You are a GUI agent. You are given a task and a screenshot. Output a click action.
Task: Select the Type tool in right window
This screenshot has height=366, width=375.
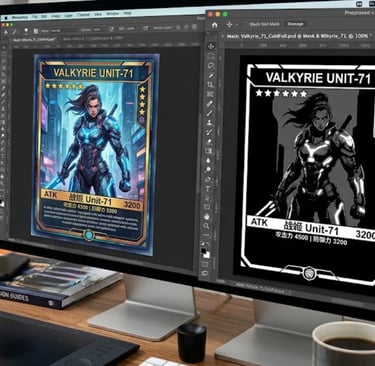[x=208, y=189]
